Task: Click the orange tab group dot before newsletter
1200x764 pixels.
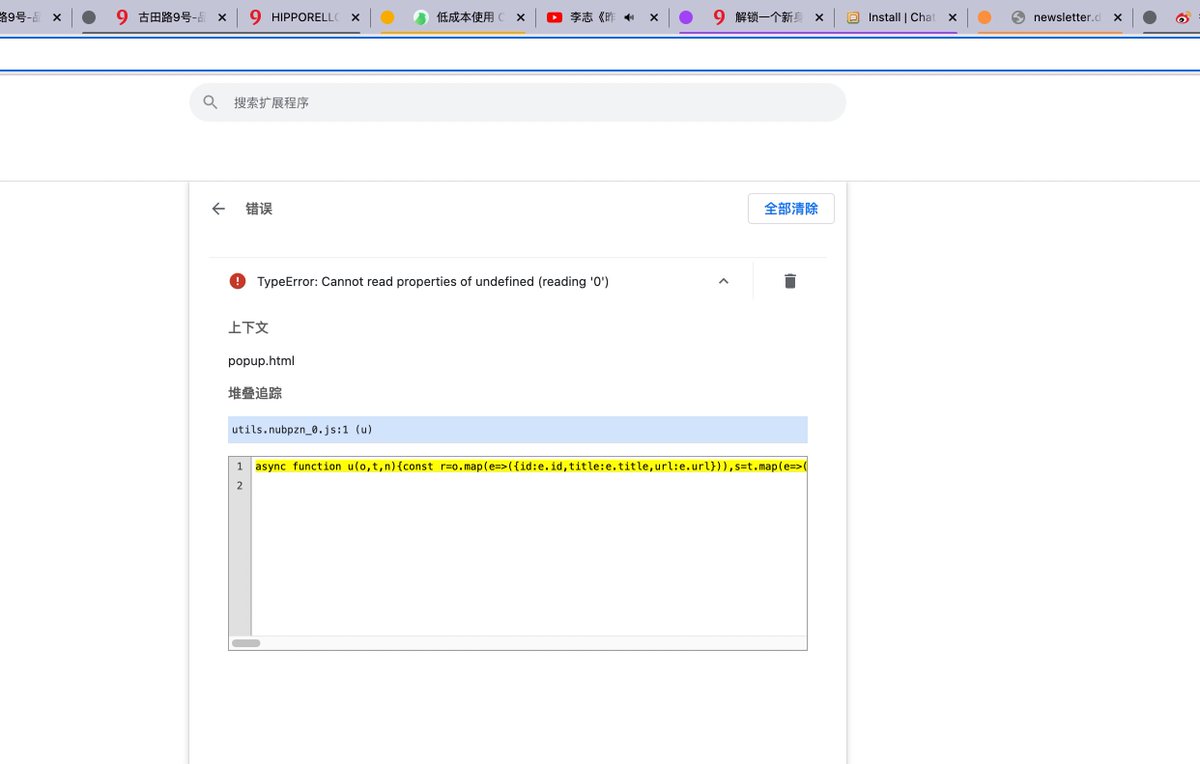Action: [985, 18]
